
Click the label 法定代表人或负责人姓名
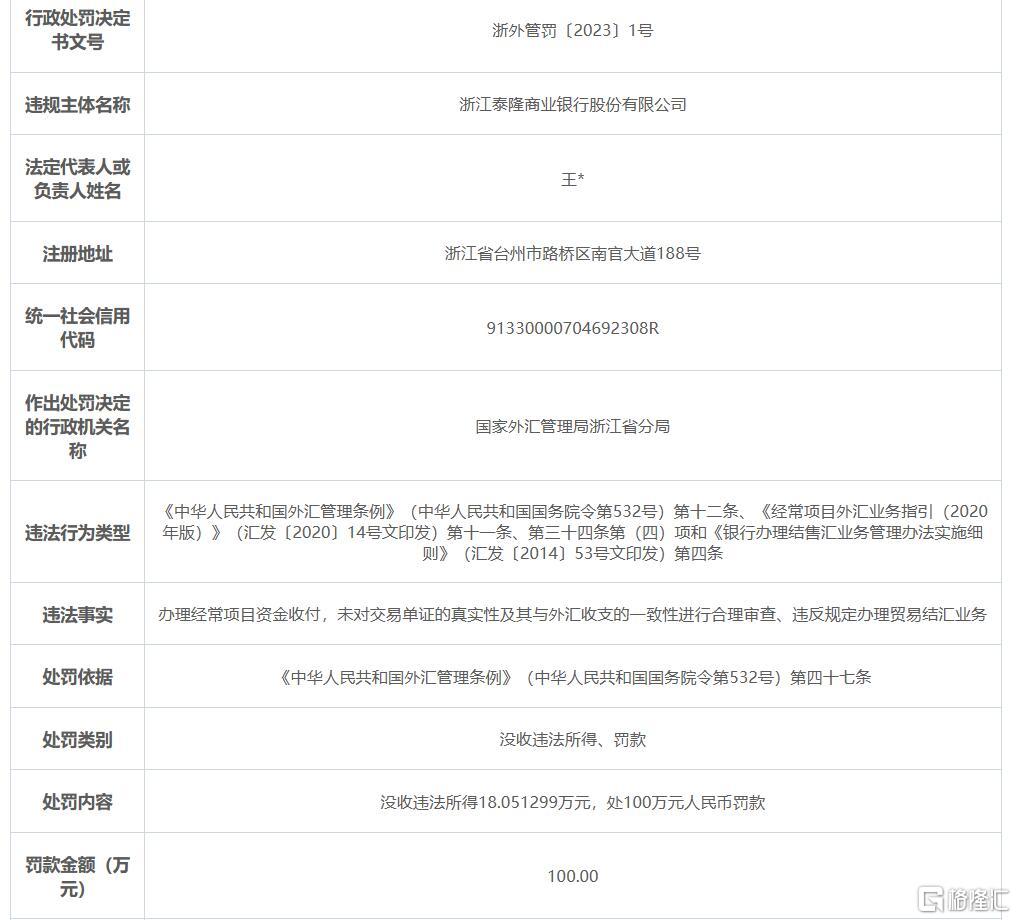pos(77,178)
